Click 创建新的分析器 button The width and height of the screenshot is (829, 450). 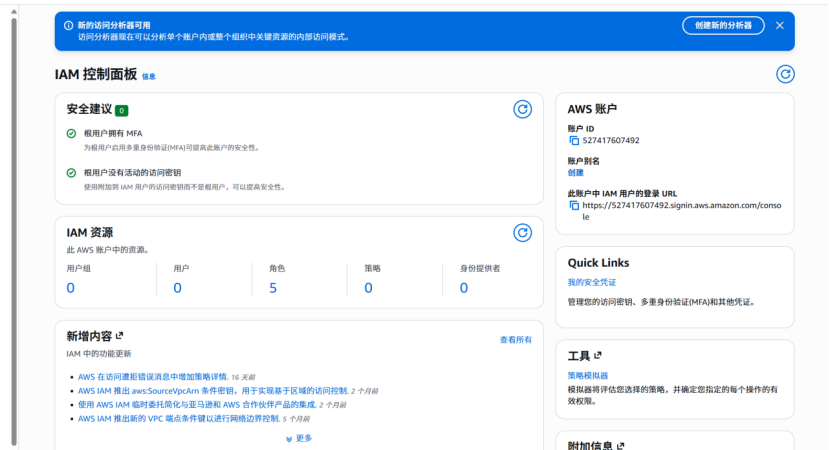coord(723,25)
